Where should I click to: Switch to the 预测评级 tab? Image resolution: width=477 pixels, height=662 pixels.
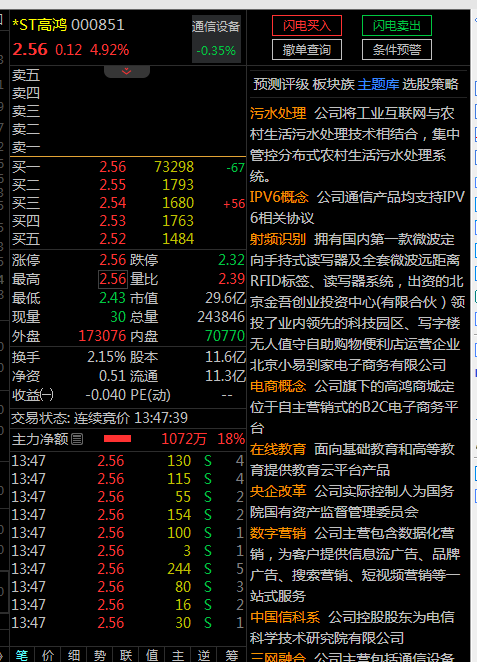coord(281,84)
